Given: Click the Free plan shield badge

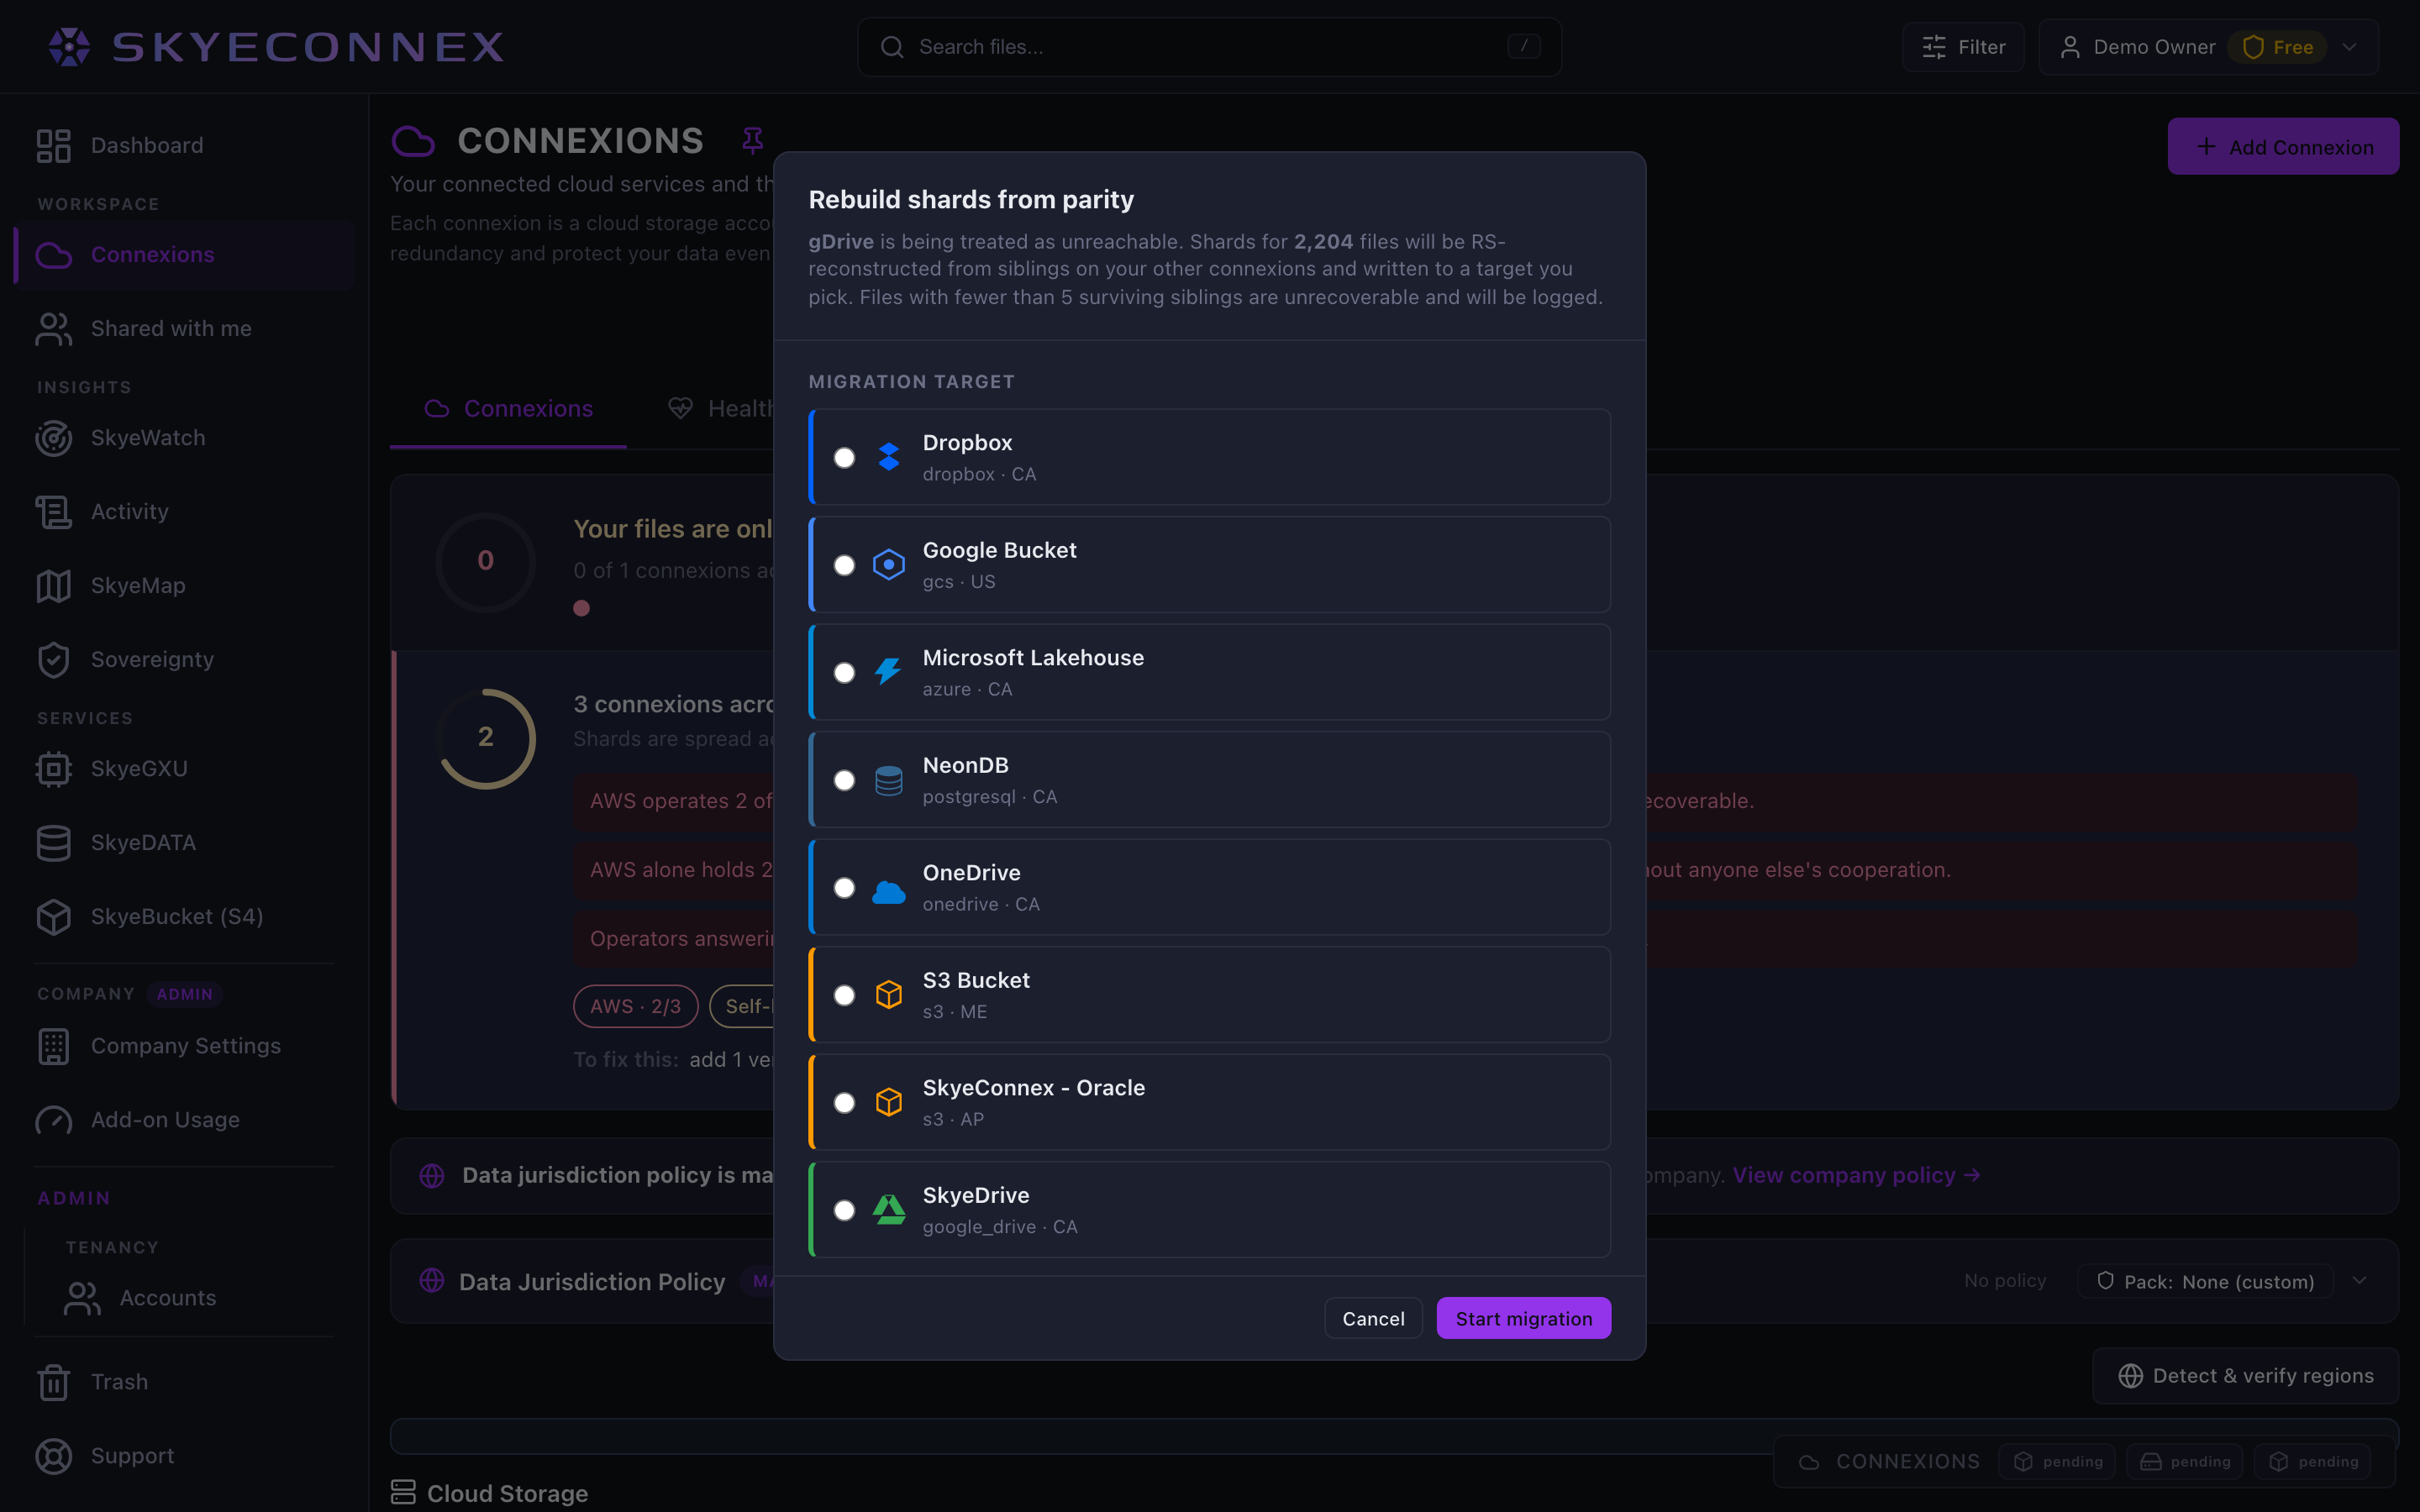Looking at the screenshot, I should [2277, 47].
